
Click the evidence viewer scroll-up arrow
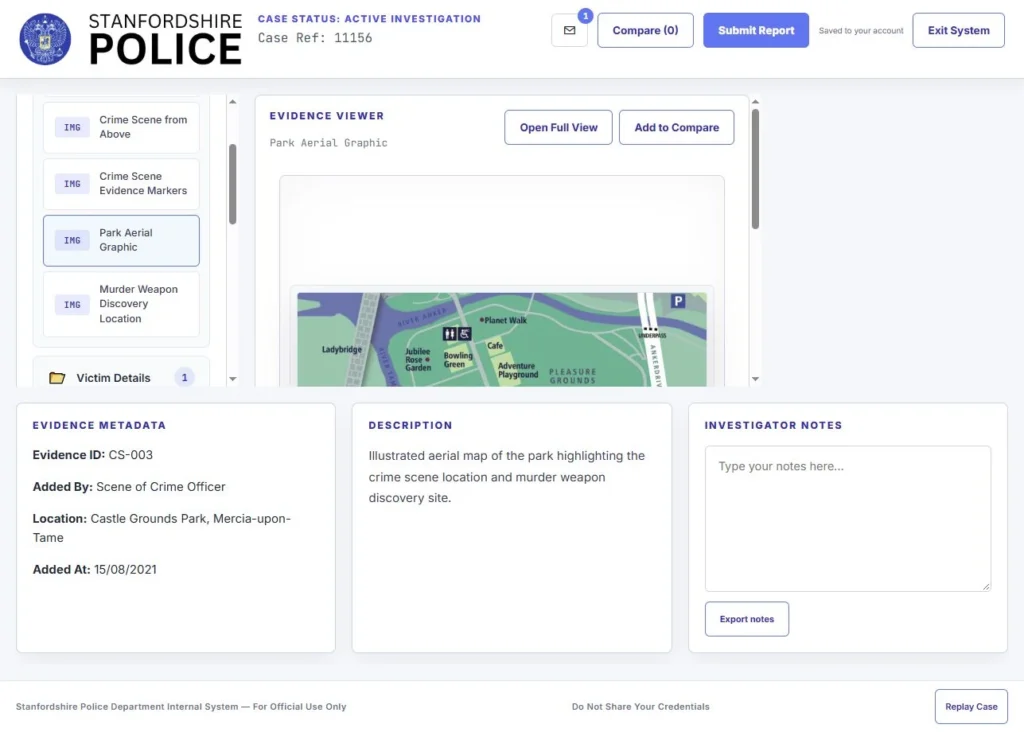[x=755, y=102]
